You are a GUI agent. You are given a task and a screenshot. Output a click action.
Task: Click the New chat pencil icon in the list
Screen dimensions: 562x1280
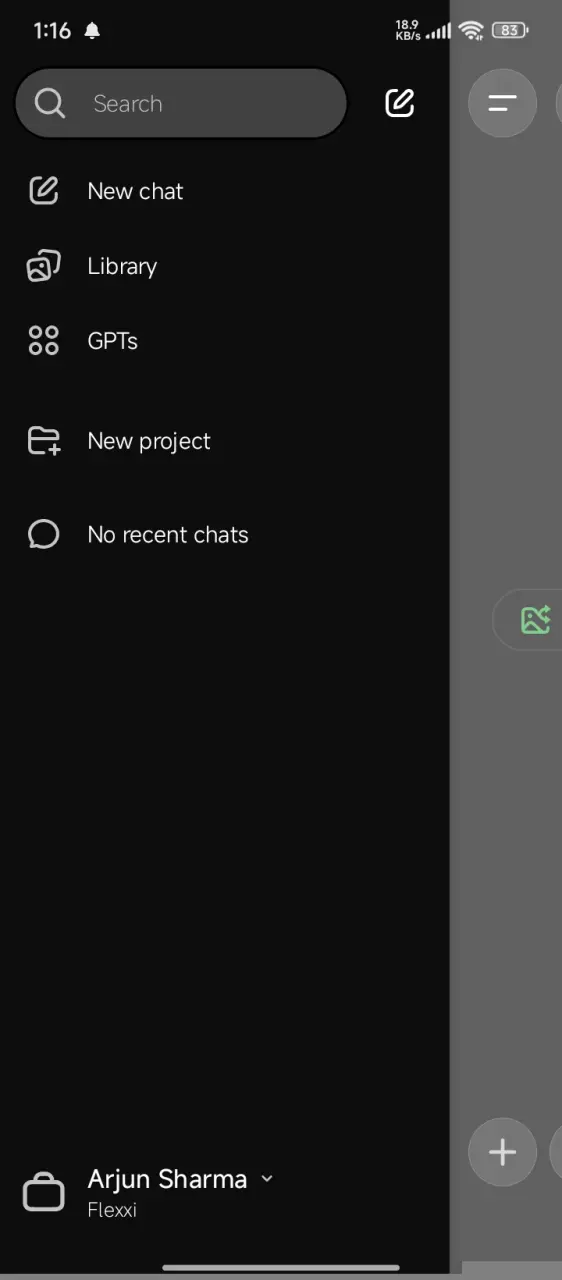(43, 191)
